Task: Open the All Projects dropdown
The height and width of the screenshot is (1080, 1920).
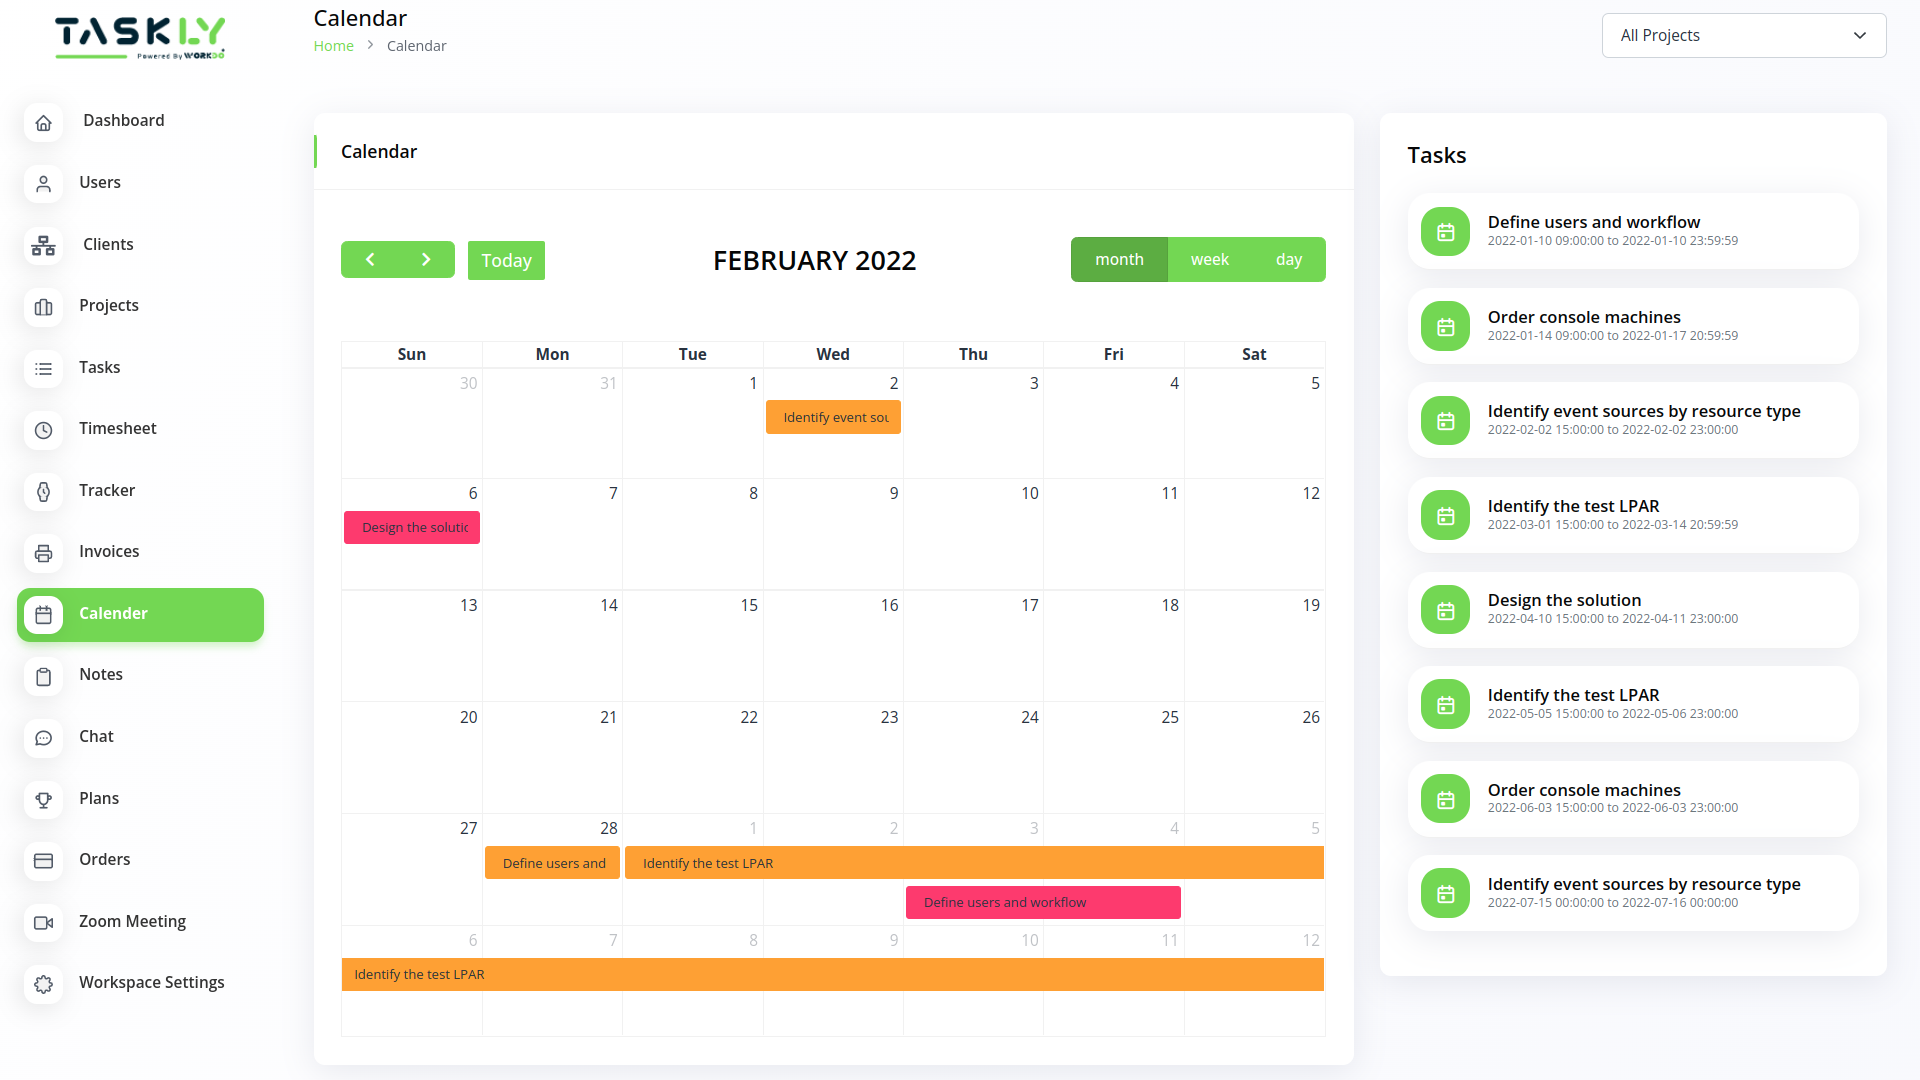Action: tap(1743, 35)
